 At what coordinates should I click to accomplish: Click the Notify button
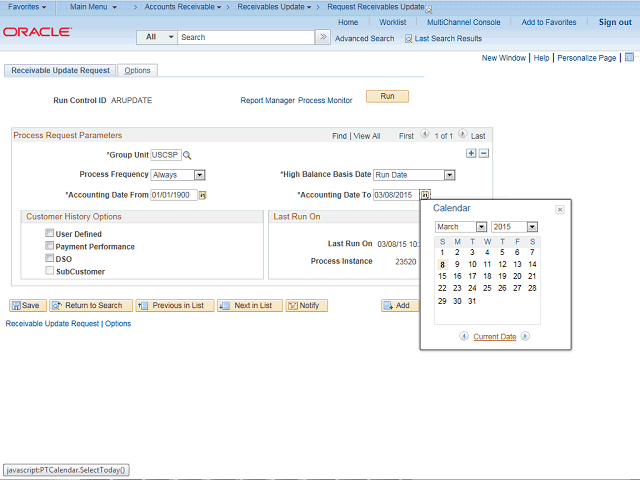307,305
